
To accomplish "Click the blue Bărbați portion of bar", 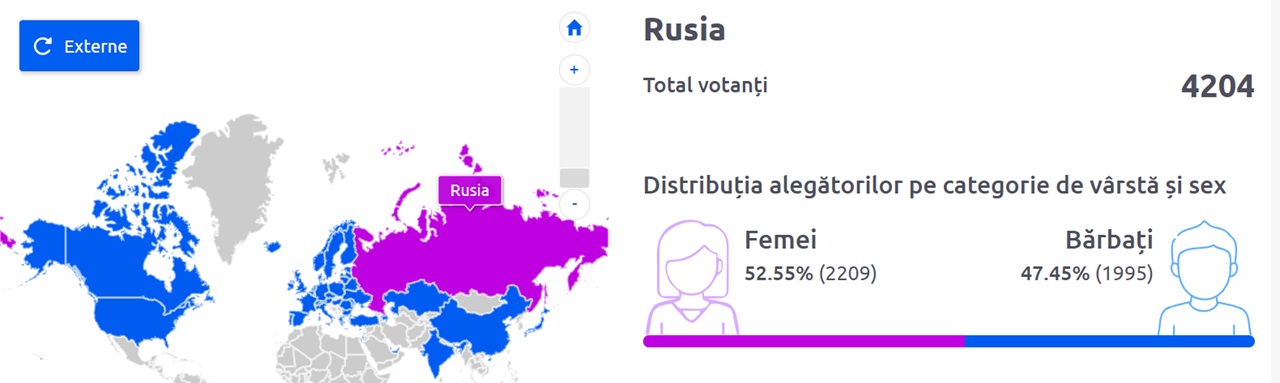I will point(1110,341).
